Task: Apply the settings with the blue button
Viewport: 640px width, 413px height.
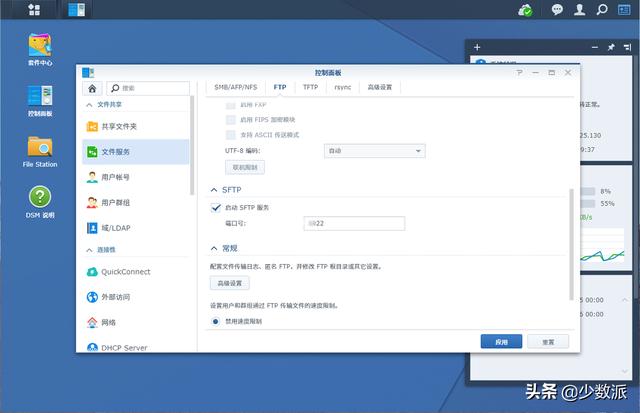Action: [501, 342]
